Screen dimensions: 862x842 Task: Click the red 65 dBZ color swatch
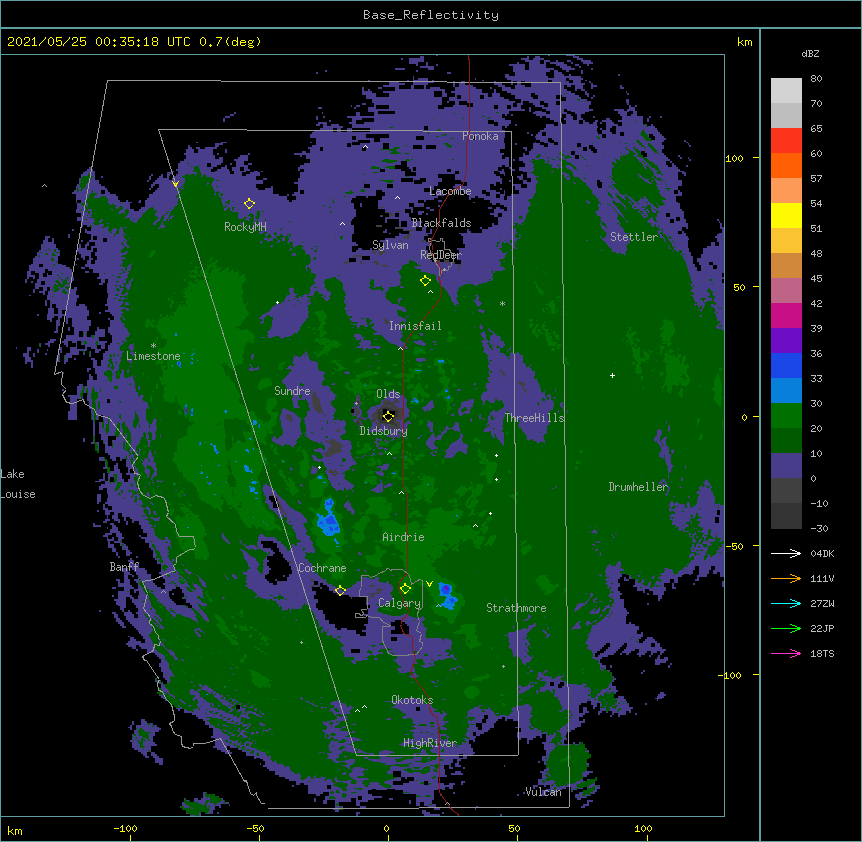pos(786,141)
